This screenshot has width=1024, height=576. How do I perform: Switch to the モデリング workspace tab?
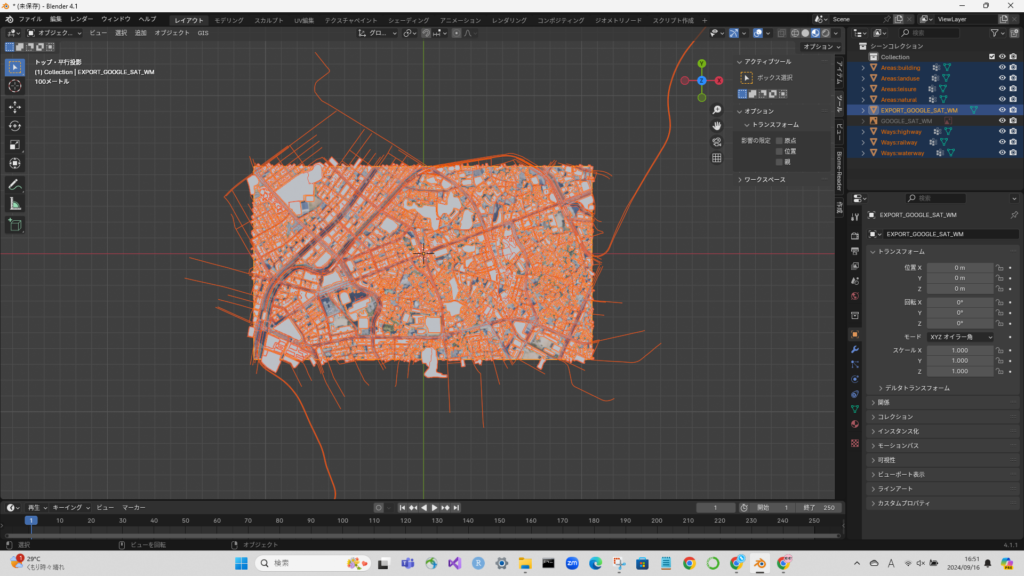pos(229,20)
